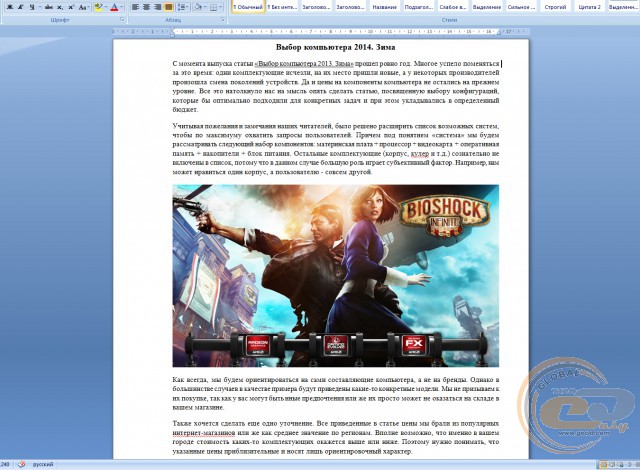640x470 pixels.
Task: Toggle bold (Ж) formatting
Action: coord(10,7)
